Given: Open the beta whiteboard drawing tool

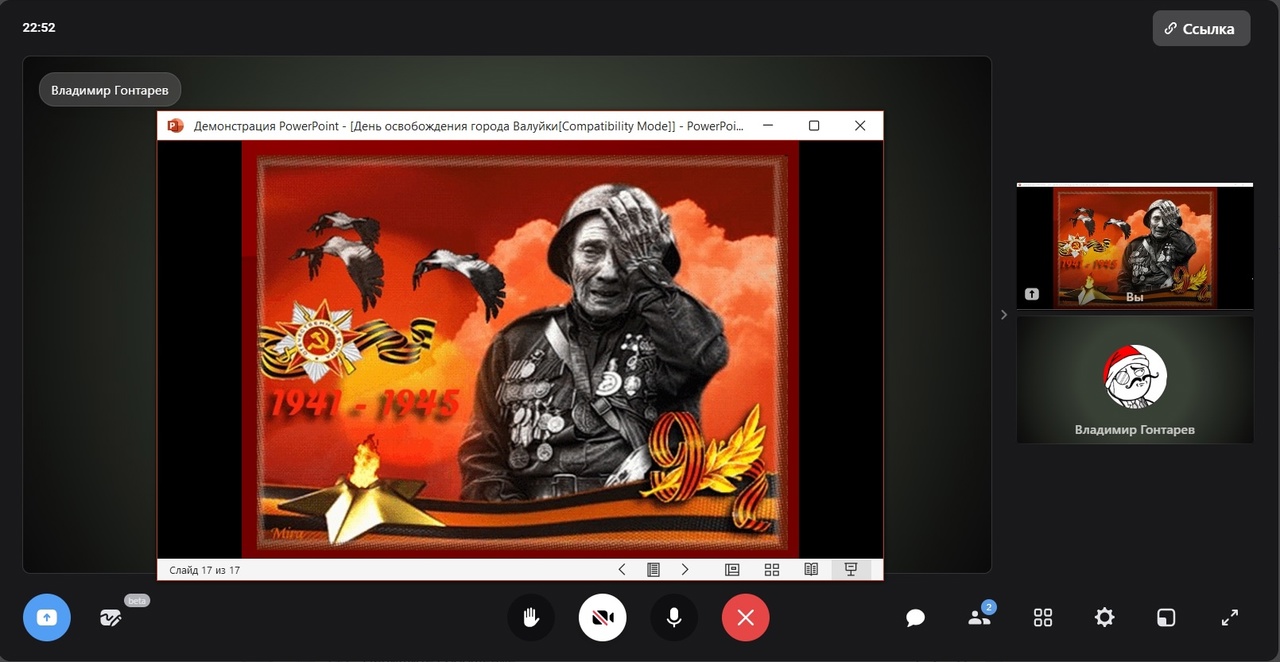Looking at the screenshot, I should [x=111, y=618].
